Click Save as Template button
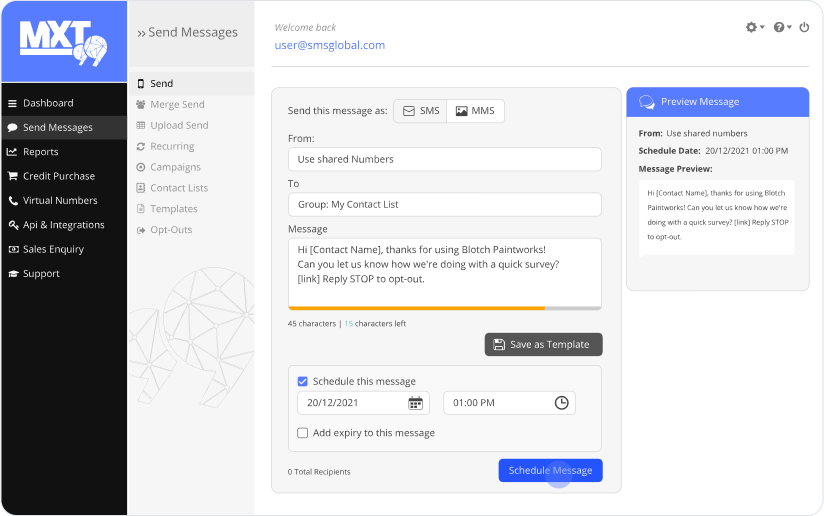Screen dimensions: 824x516 tap(543, 344)
